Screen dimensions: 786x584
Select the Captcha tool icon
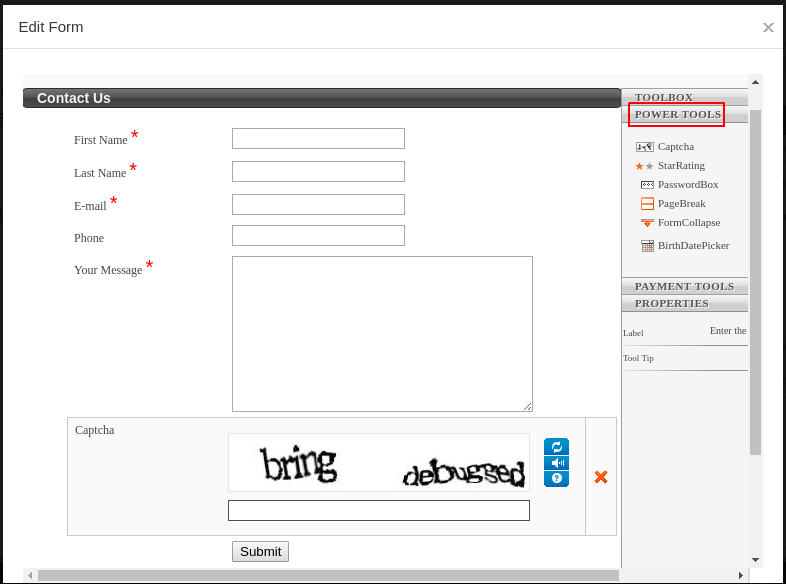644,147
